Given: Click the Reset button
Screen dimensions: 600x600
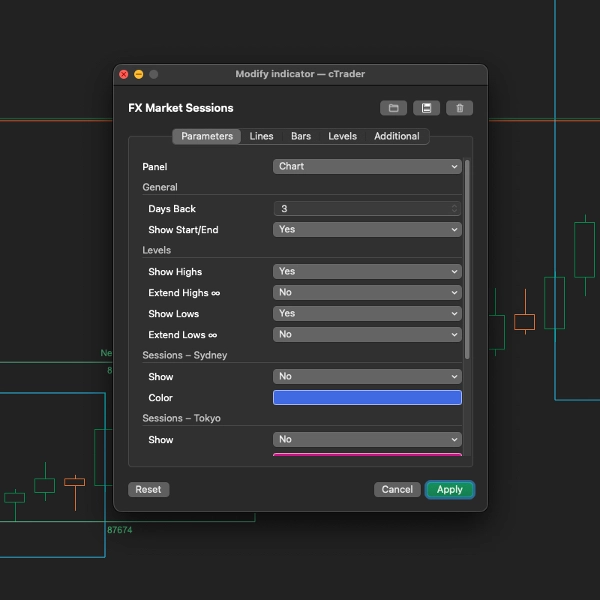Looking at the screenshot, I should point(148,489).
